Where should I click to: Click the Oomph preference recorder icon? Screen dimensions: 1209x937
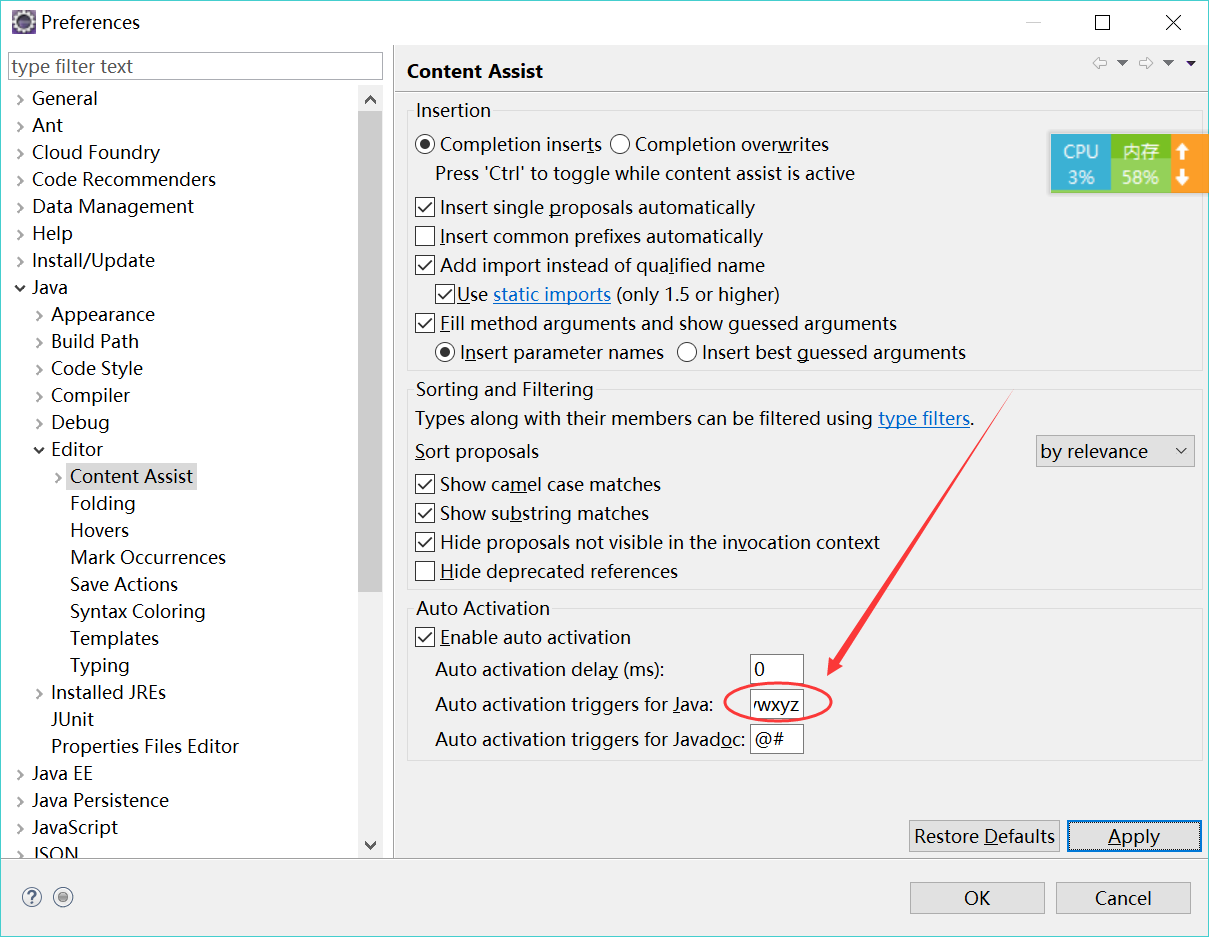tap(64, 897)
